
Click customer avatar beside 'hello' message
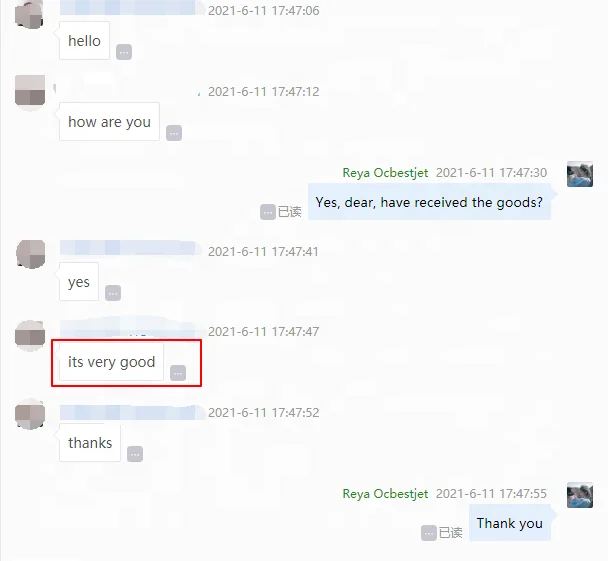30,14
